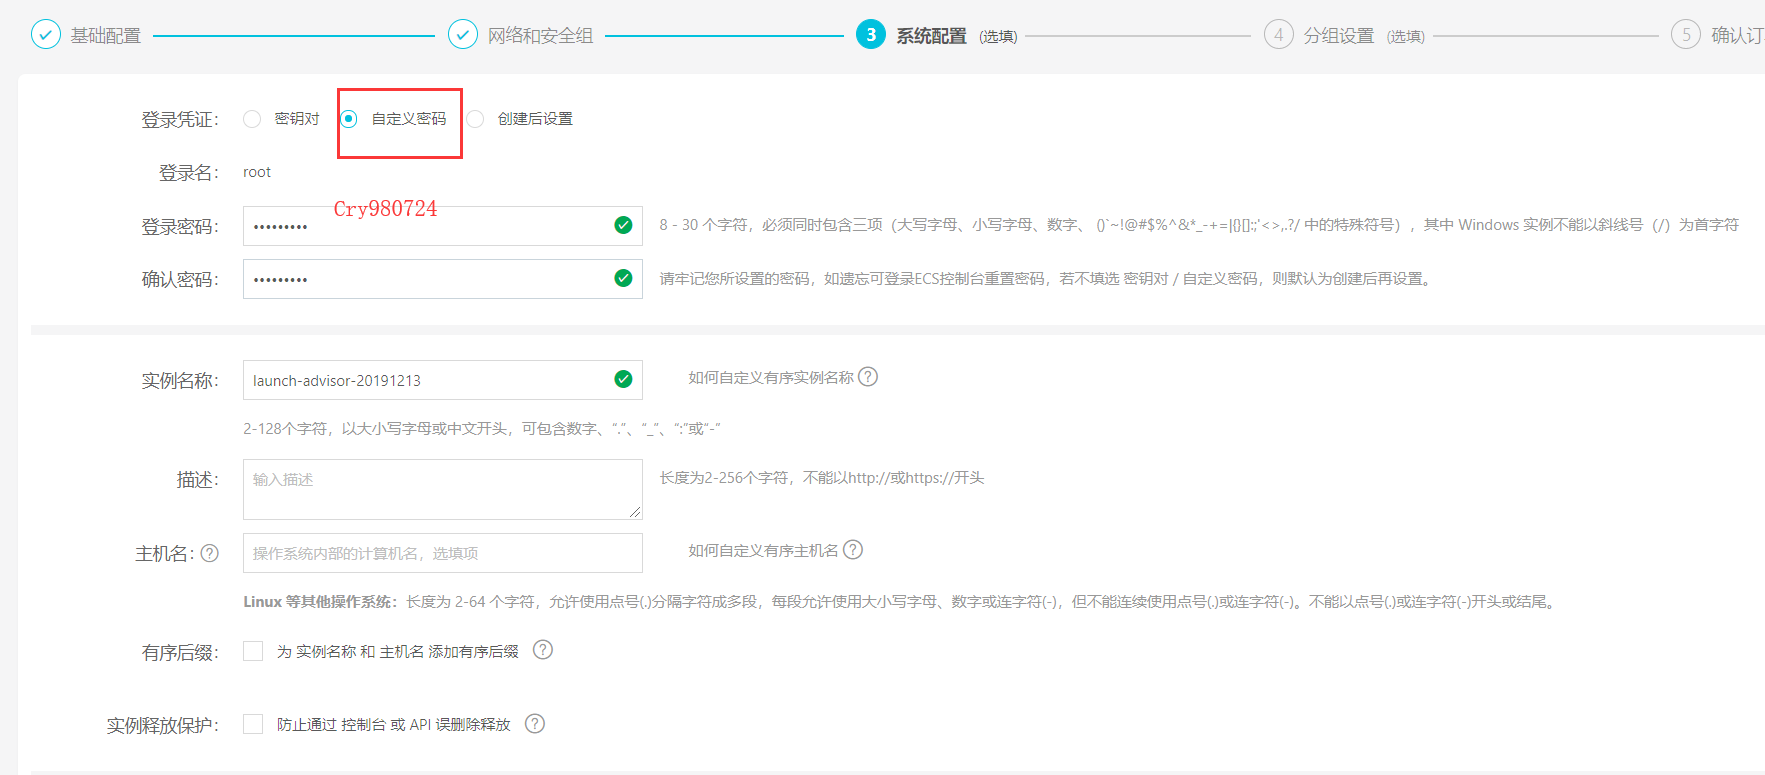Click help icon after 误删除释放 text

535,723
